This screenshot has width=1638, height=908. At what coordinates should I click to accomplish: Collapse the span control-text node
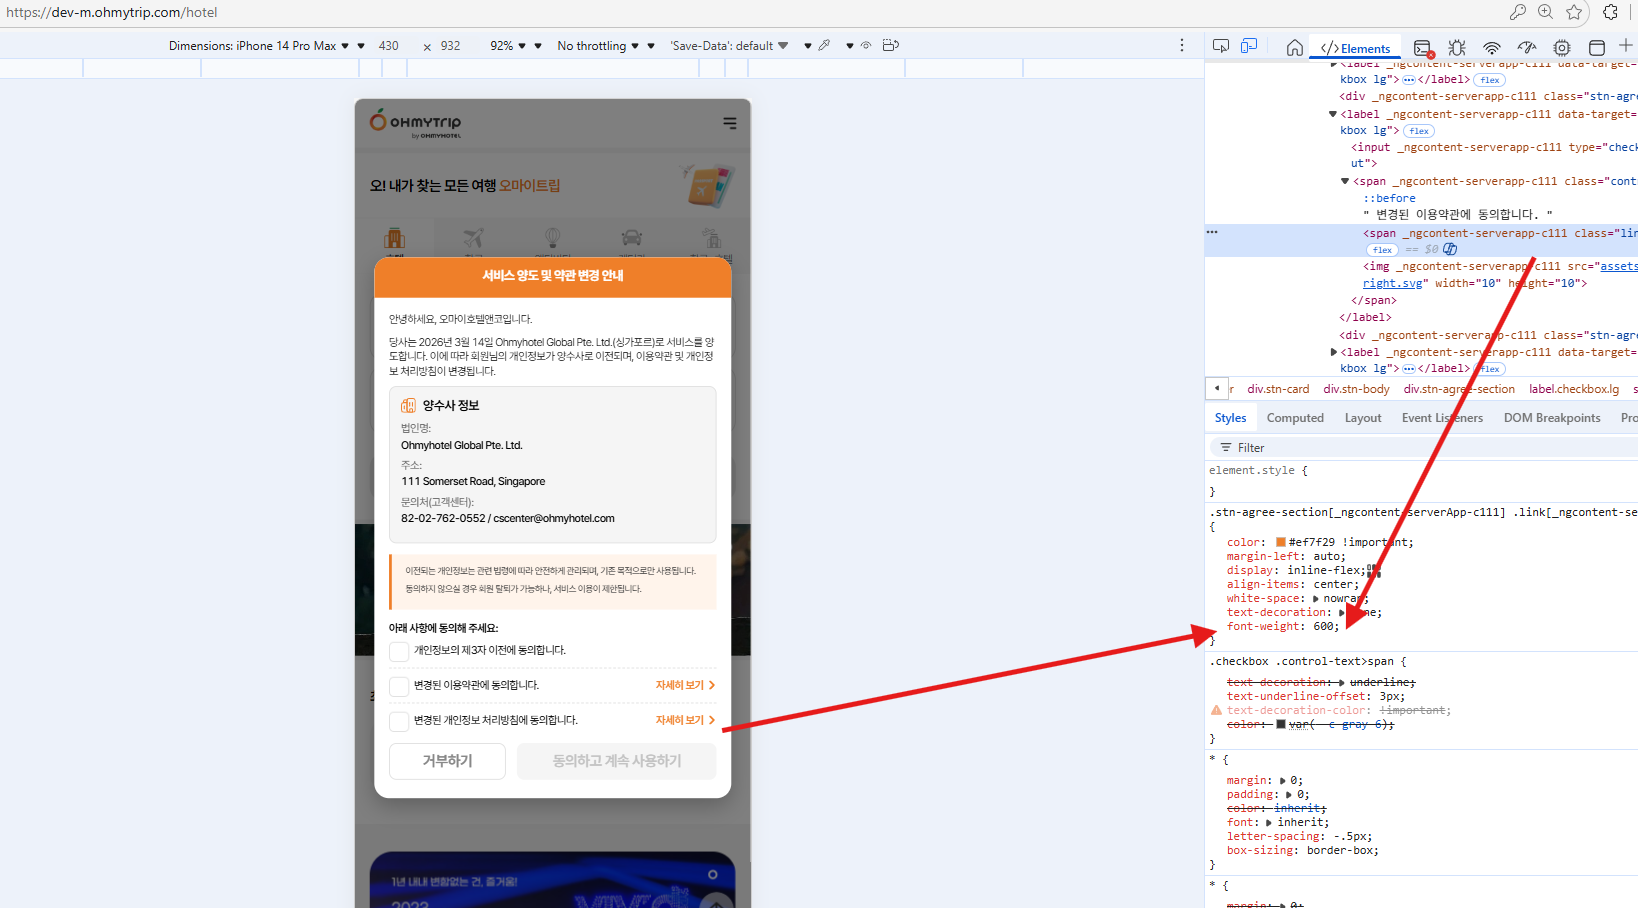pos(1345,181)
